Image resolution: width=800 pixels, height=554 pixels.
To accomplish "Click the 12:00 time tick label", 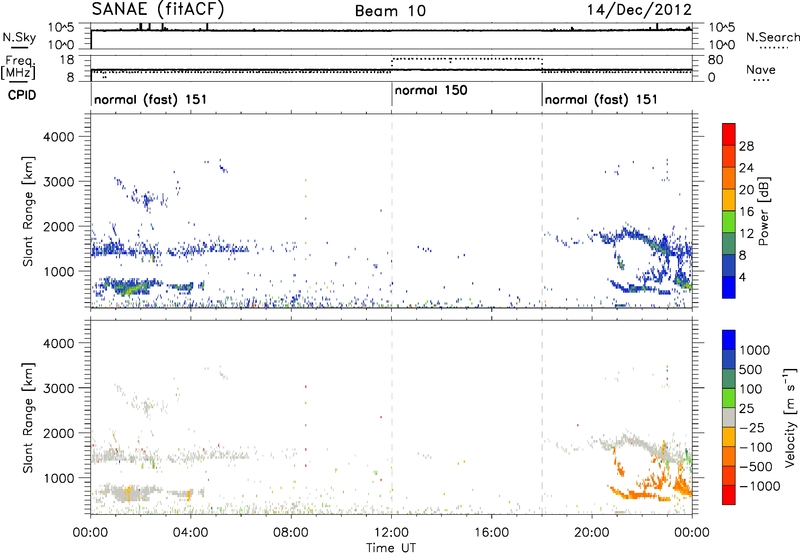I will (x=391, y=533).
